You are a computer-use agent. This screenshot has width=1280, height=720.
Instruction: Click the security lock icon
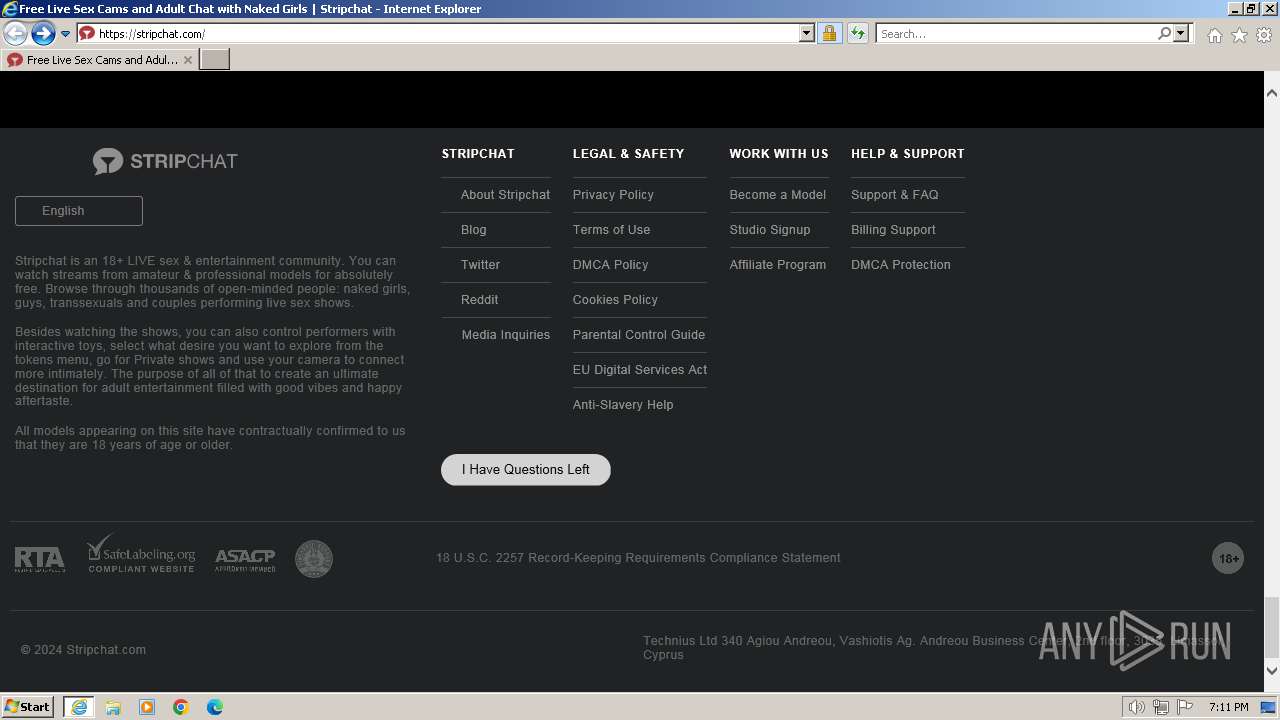pyautogui.click(x=829, y=33)
